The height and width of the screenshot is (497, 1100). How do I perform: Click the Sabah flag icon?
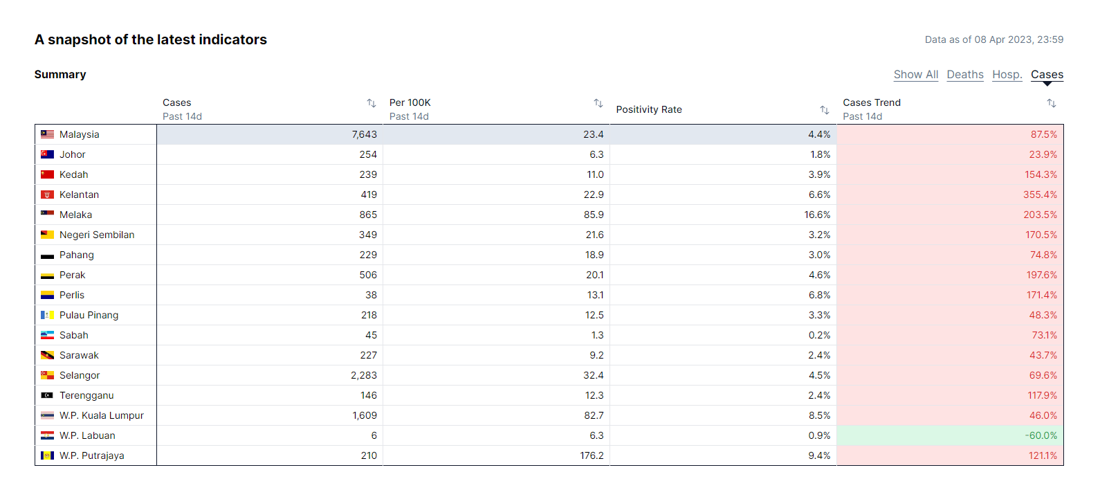click(x=48, y=336)
